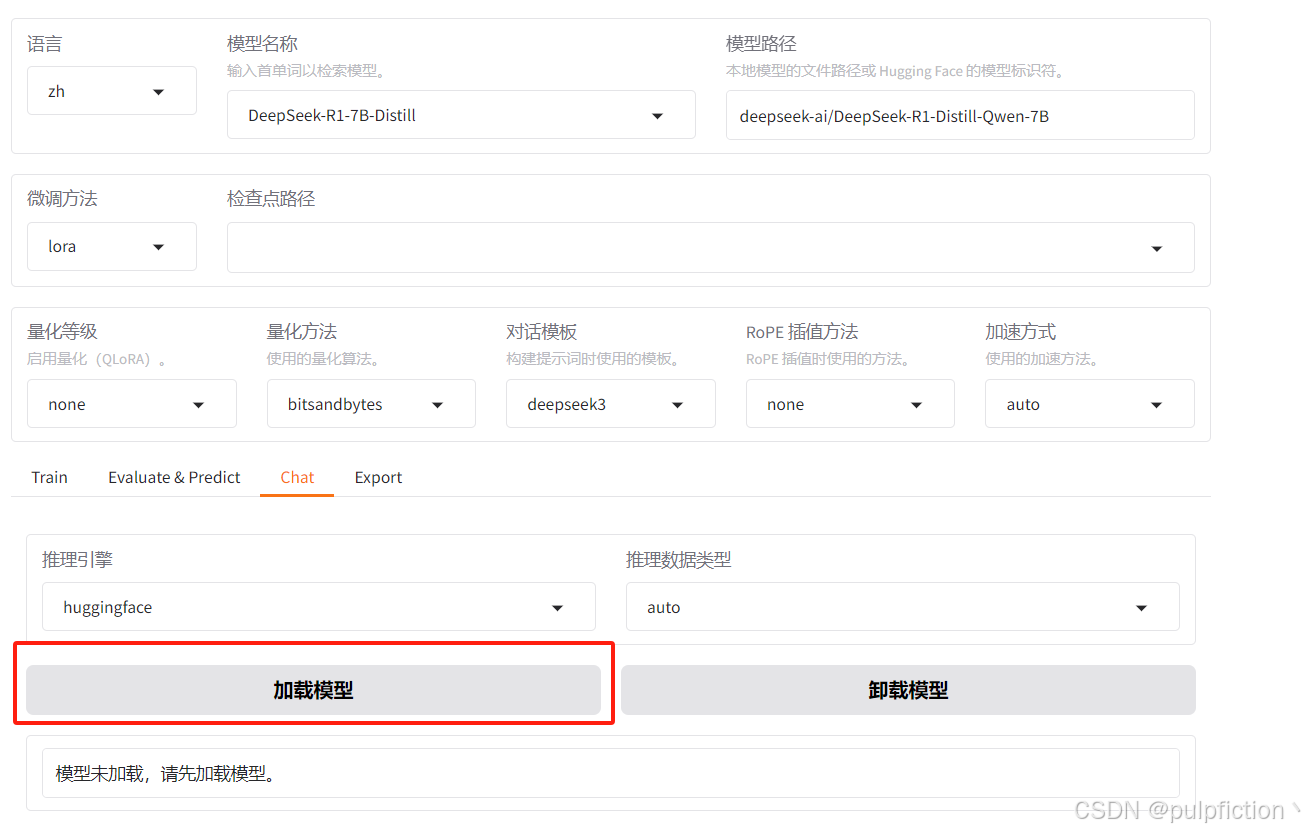The image size is (1314, 832).
Task: Switch to the Evaluate & Predict tab
Action: [174, 477]
